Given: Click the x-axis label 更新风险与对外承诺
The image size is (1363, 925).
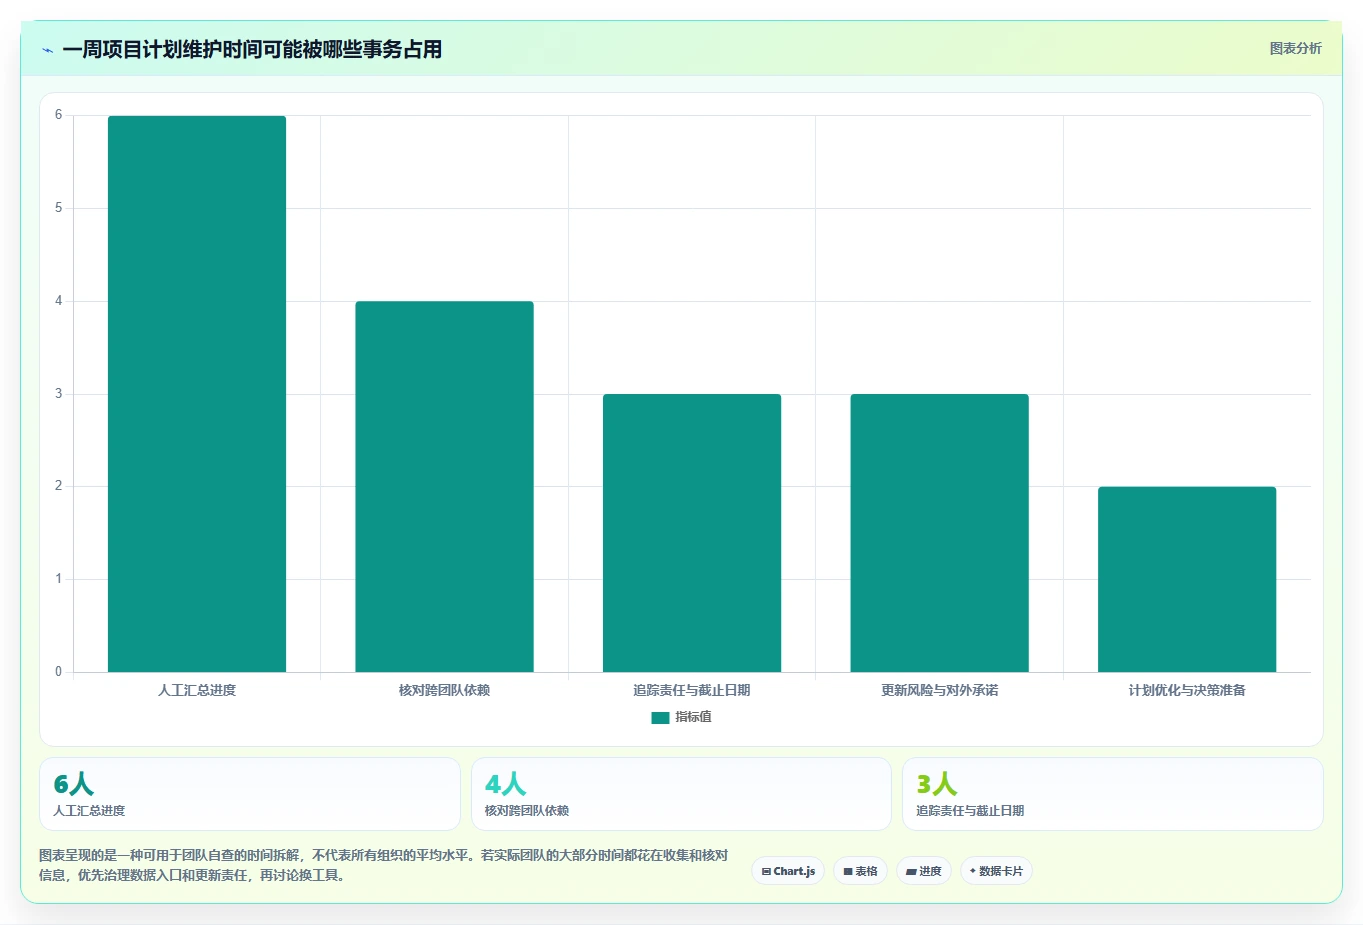Looking at the screenshot, I should 939,690.
